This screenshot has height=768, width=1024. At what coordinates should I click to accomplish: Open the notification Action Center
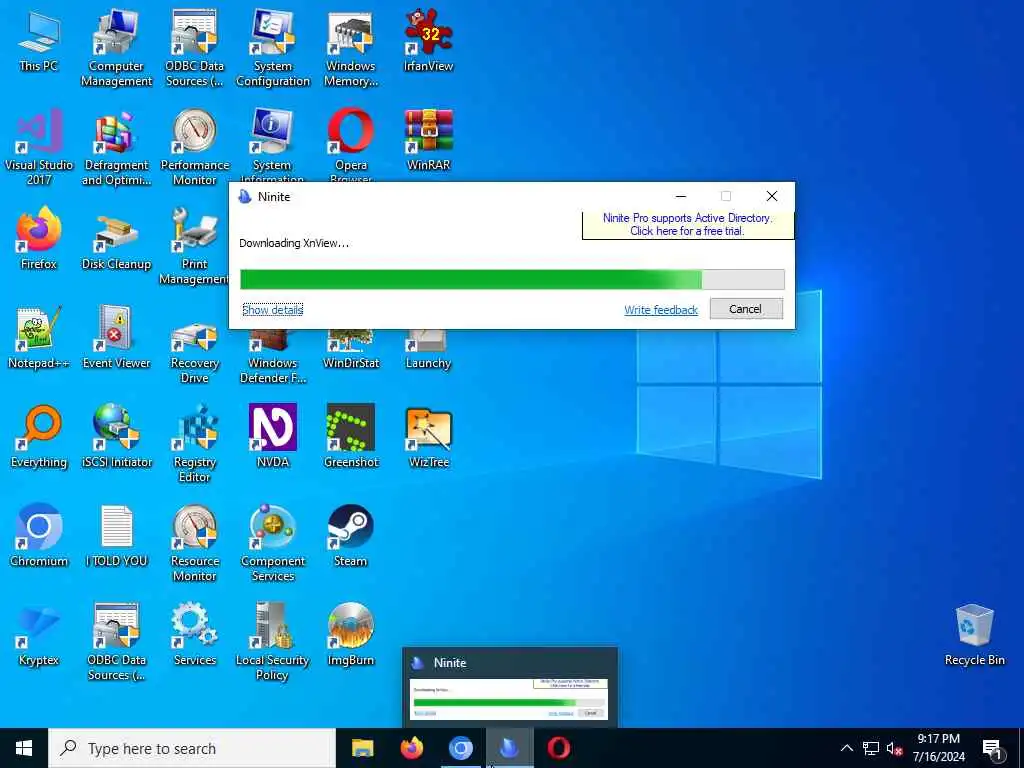[991, 748]
